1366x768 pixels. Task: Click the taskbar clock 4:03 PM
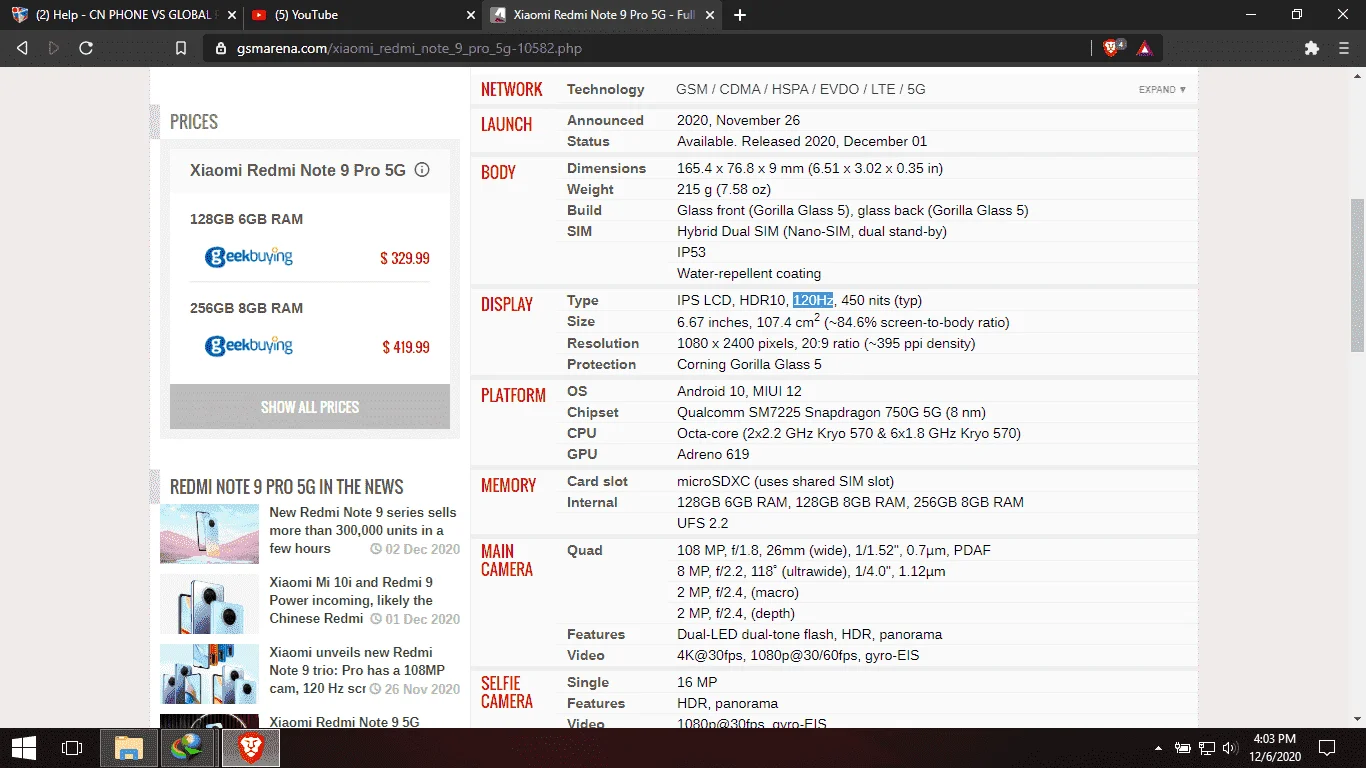click(1274, 747)
